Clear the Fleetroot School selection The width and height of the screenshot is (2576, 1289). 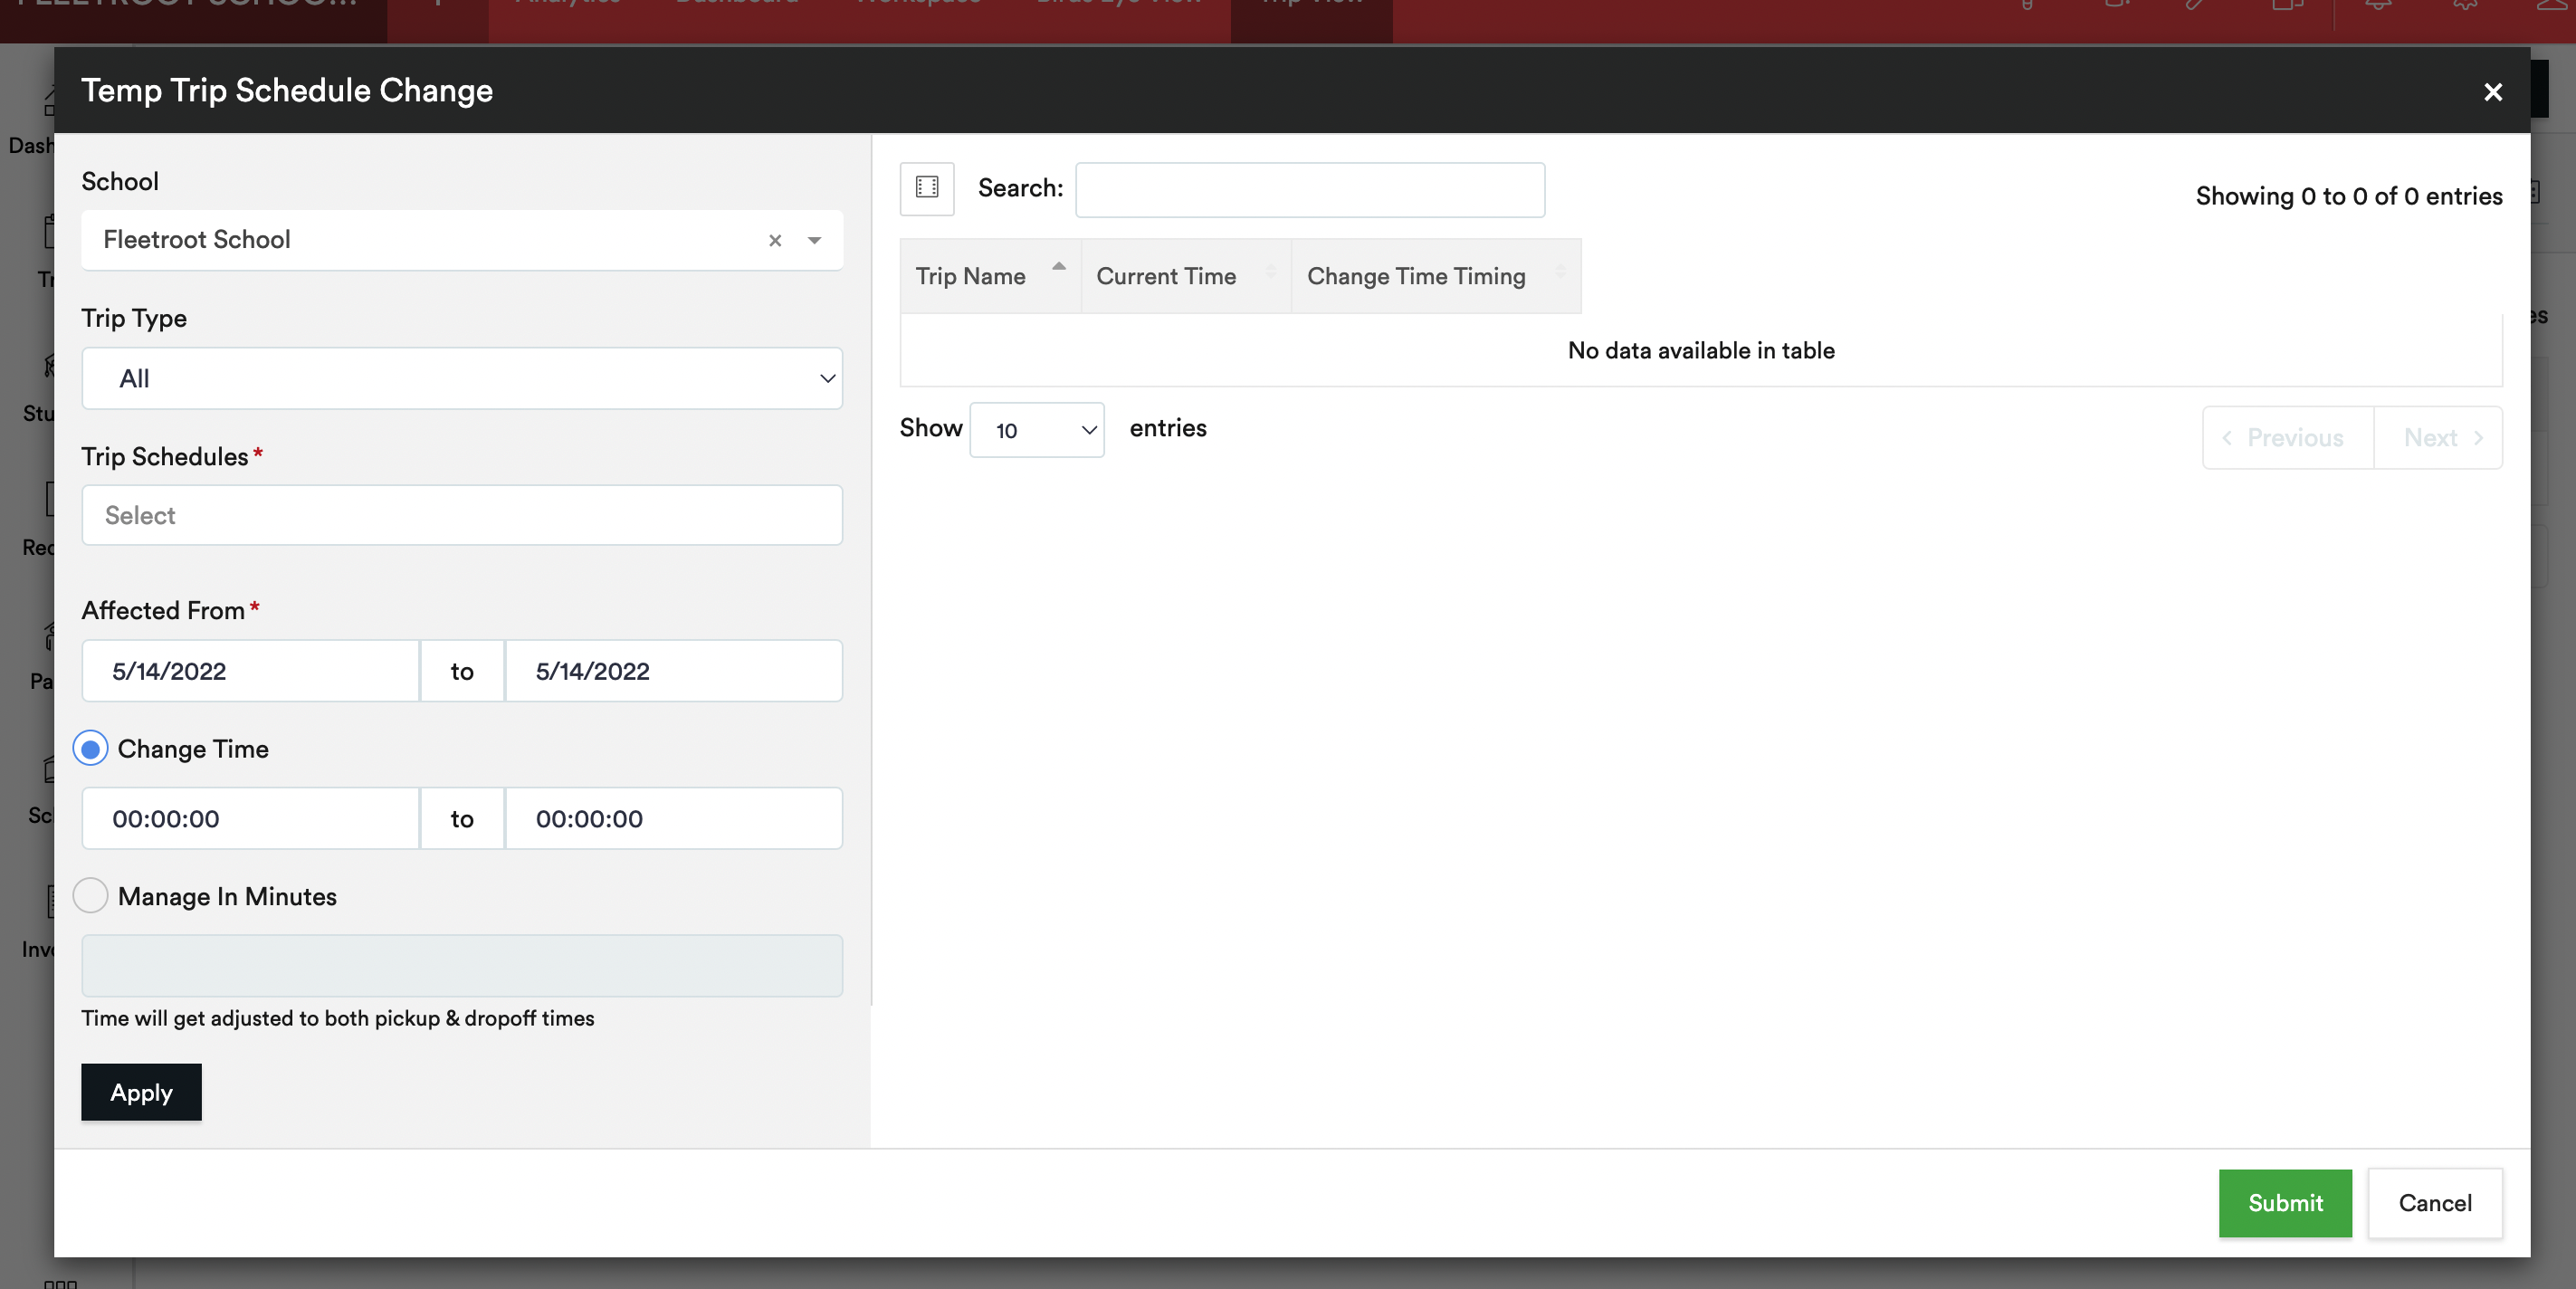(775, 240)
